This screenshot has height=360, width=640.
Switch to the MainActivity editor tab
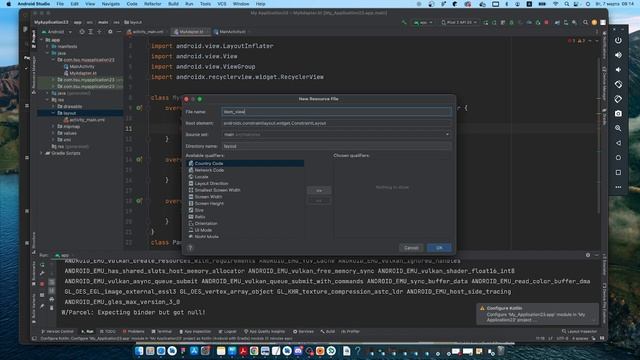coord(232,31)
